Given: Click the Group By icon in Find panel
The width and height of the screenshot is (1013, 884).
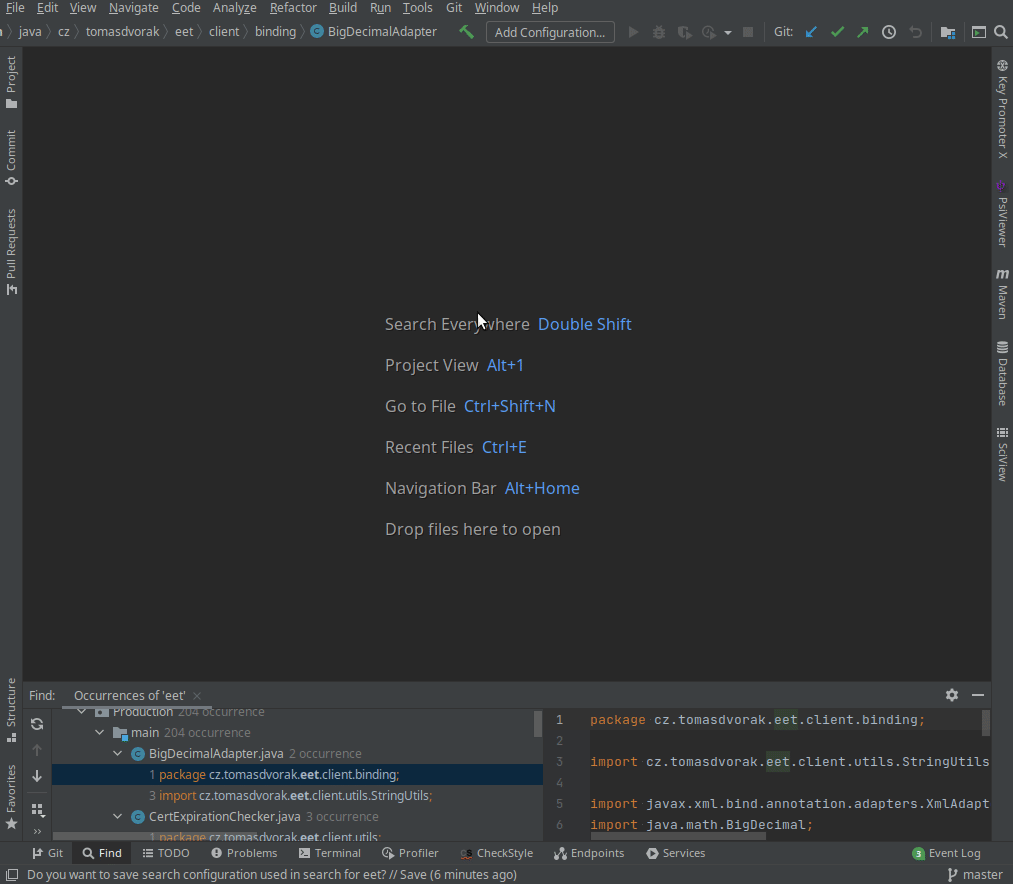Looking at the screenshot, I should click(37, 810).
